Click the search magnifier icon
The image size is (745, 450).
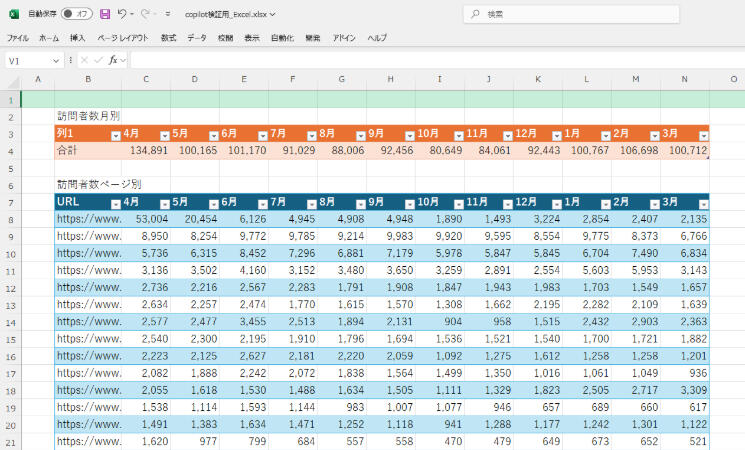(475, 14)
